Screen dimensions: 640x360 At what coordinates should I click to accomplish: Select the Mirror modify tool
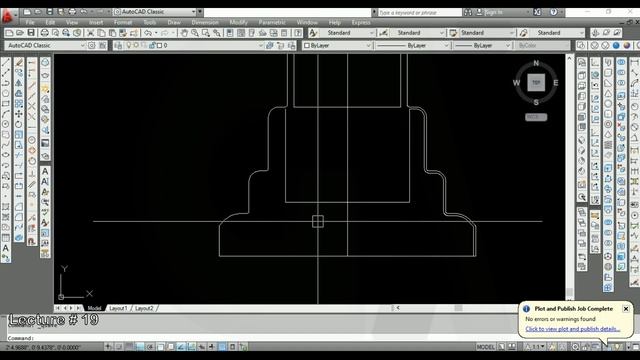(x=19, y=83)
